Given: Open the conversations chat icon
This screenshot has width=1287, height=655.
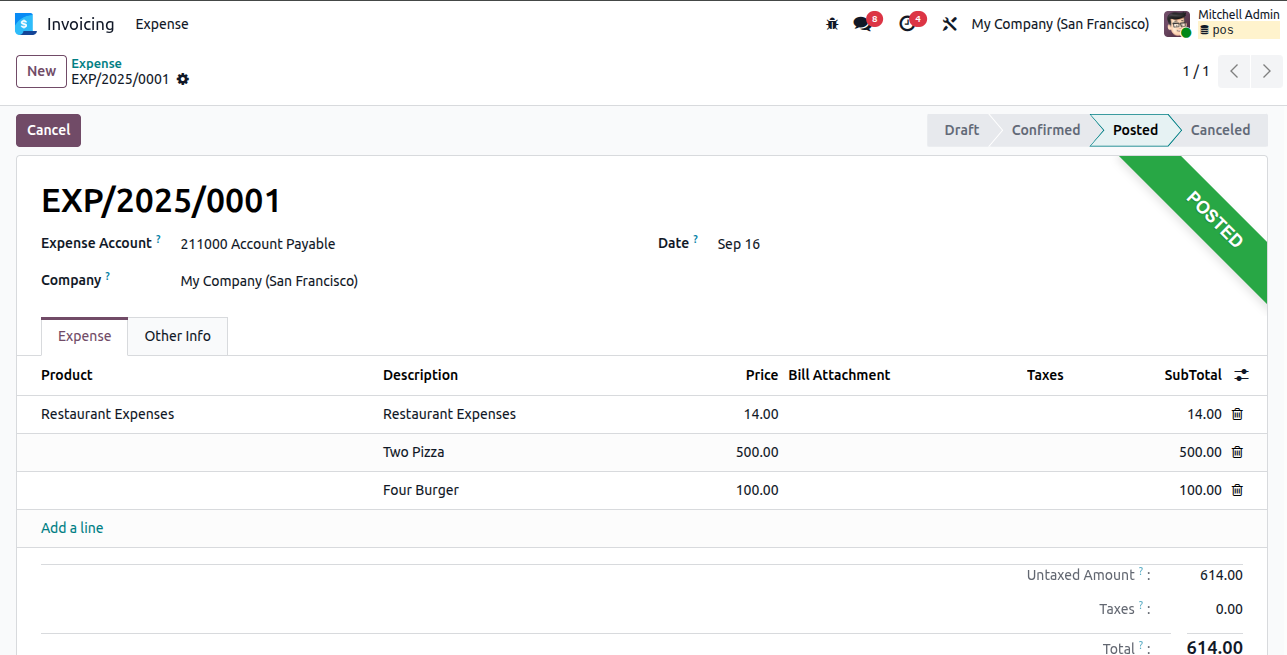Looking at the screenshot, I should pos(862,24).
